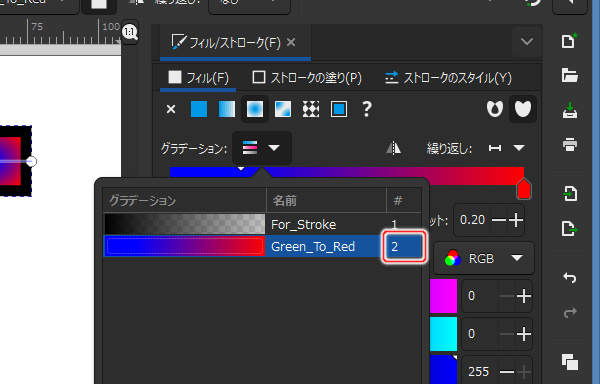The image size is (600, 384).
Task: Select the For_Stroke gradient row
Action: pyautogui.click(x=263, y=224)
